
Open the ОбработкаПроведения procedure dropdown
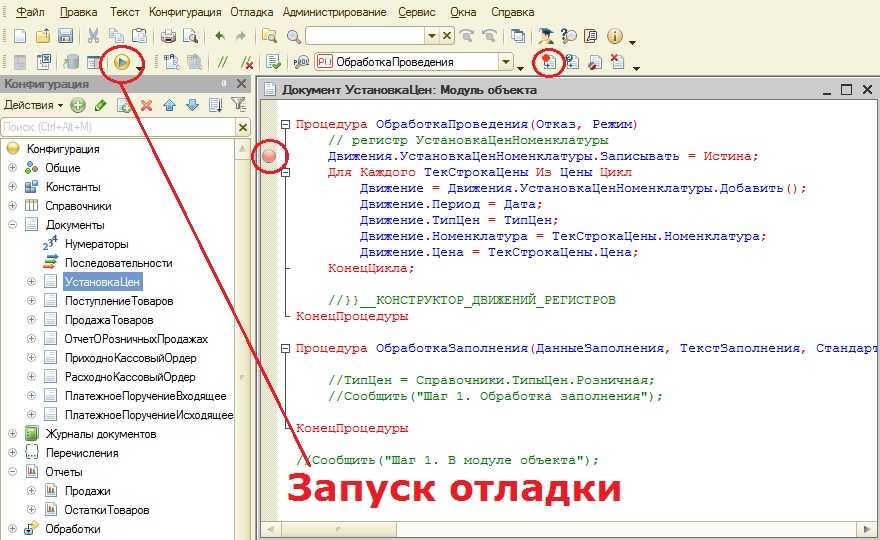click(506, 62)
